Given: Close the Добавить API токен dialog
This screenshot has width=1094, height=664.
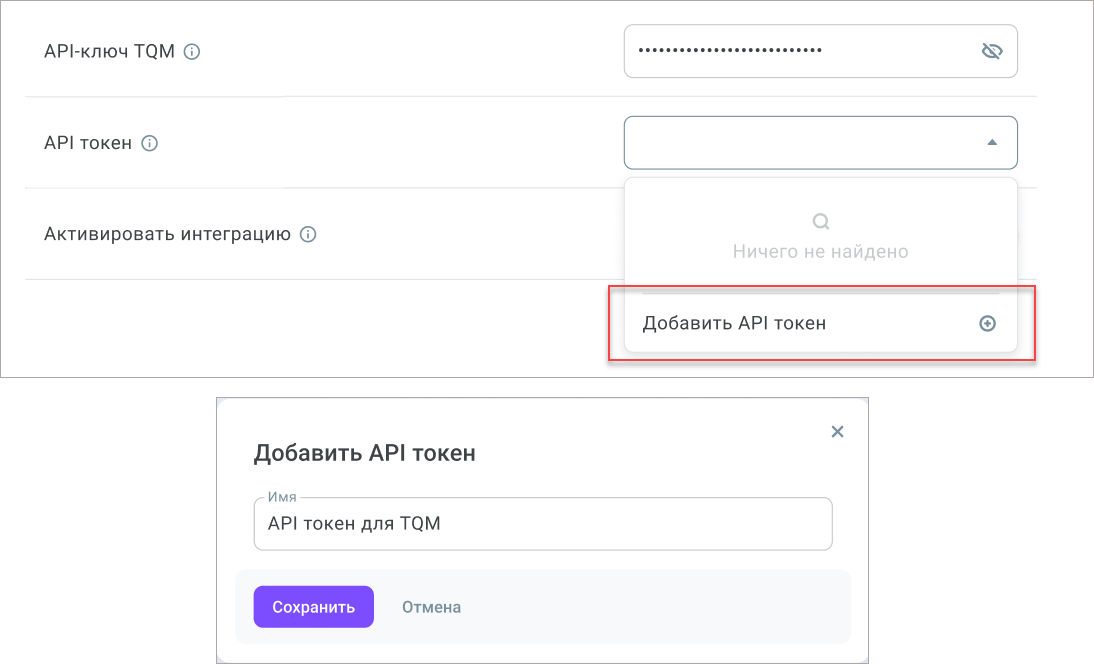Looking at the screenshot, I should pyautogui.click(x=837, y=432).
